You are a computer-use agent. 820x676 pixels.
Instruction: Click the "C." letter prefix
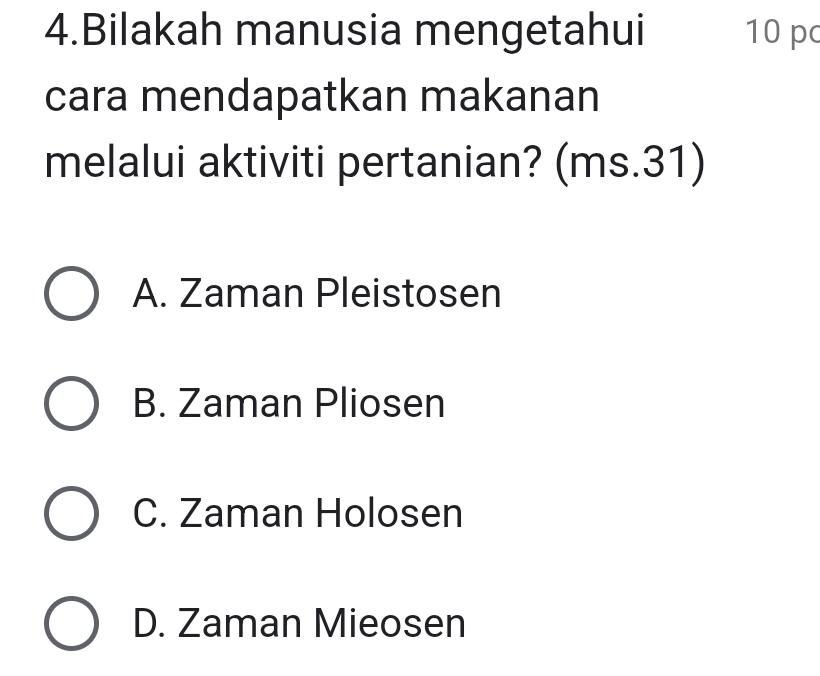click(x=150, y=514)
